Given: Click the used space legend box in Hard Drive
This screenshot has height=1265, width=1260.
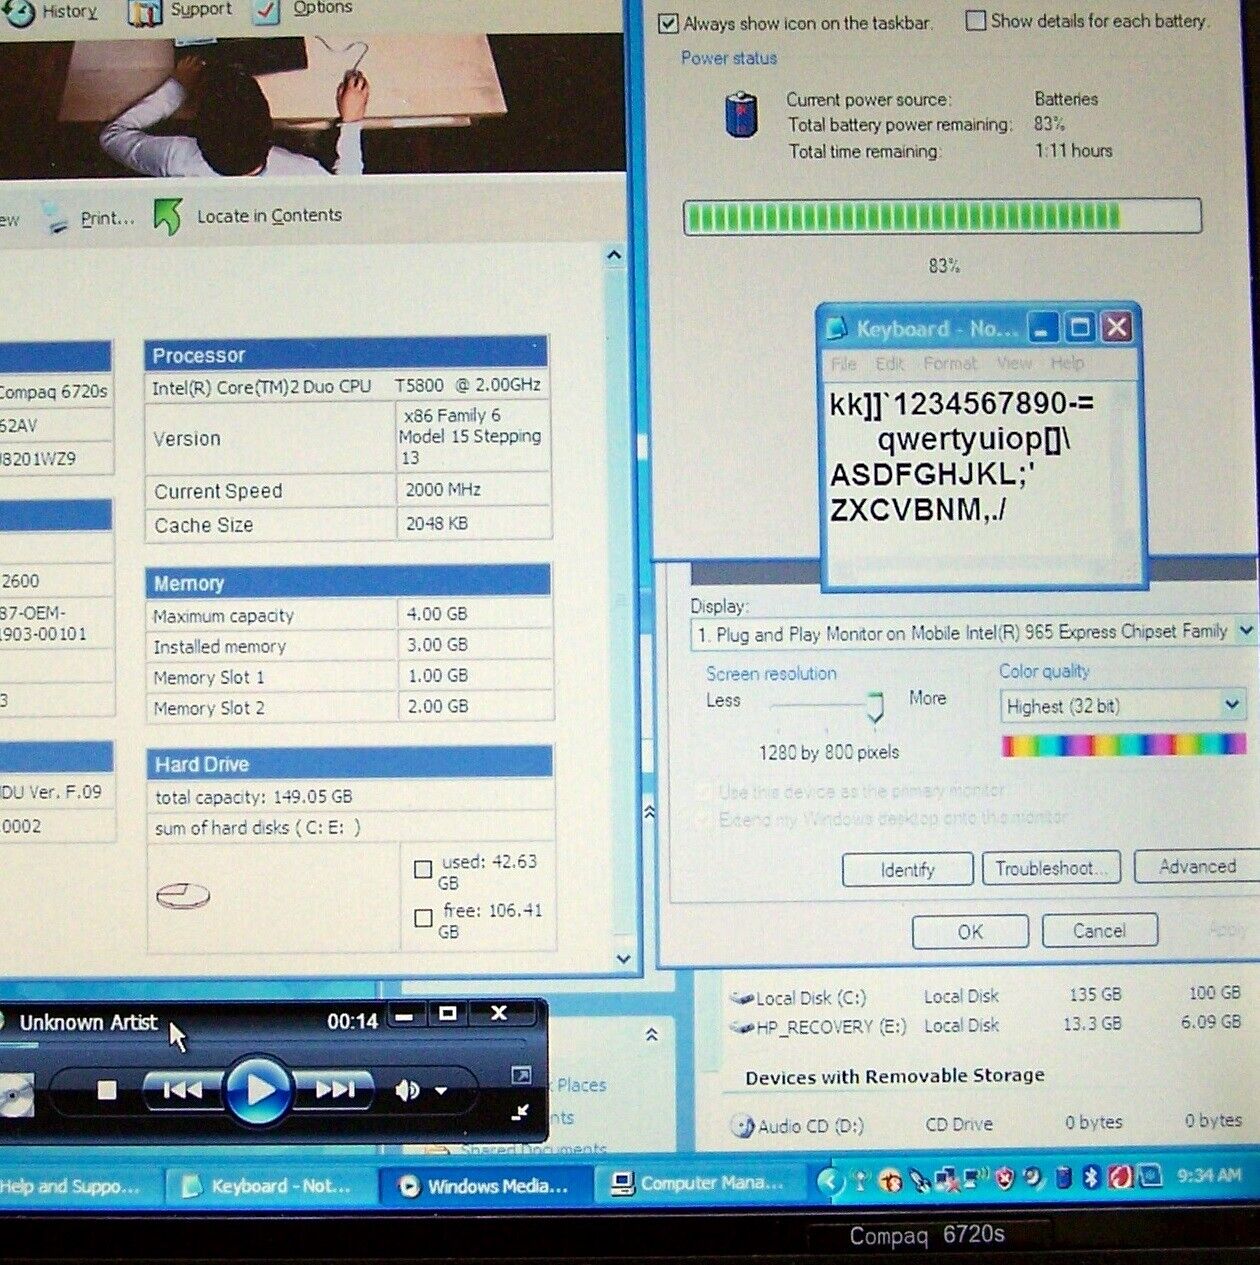Looking at the screenshot, I should (x=423, y=870).
